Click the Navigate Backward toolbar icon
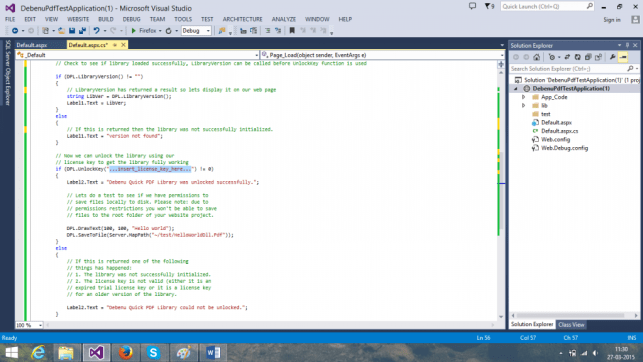This screenshot has height=362, width=643. tap(15, 31)
